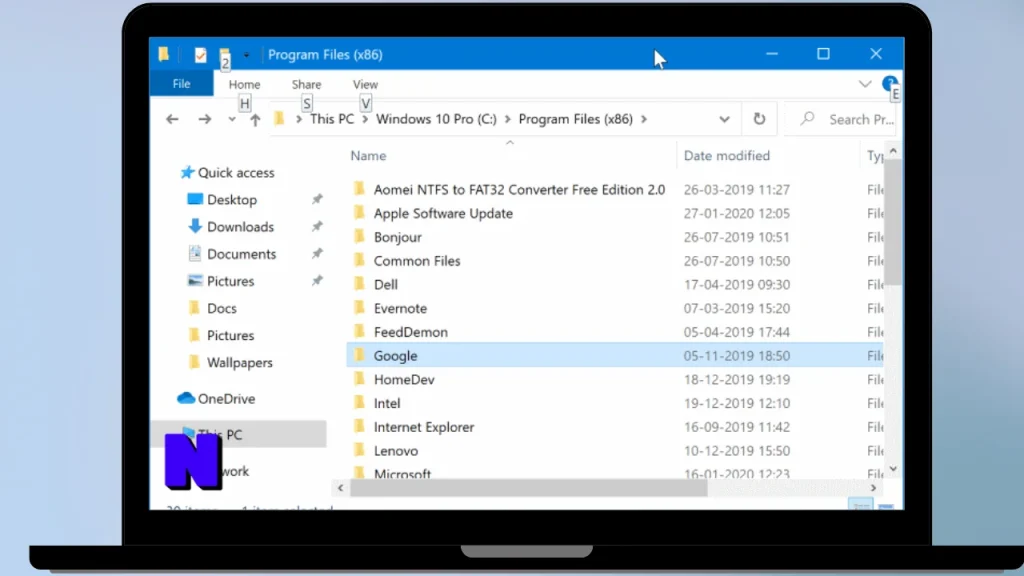Open Downloads in the navigation pane
The height and width of the screenshot is (576, 1024).
click(240, 227)
